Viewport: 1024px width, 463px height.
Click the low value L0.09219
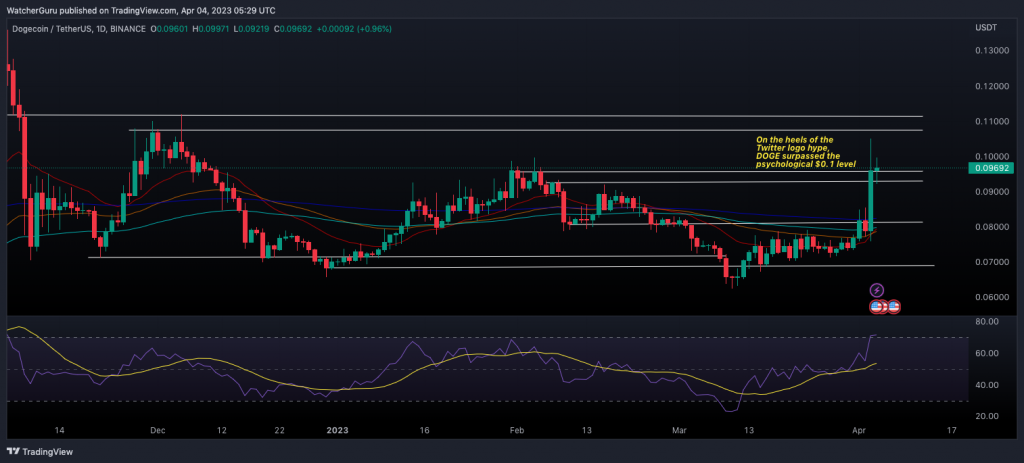pos(252,29)
